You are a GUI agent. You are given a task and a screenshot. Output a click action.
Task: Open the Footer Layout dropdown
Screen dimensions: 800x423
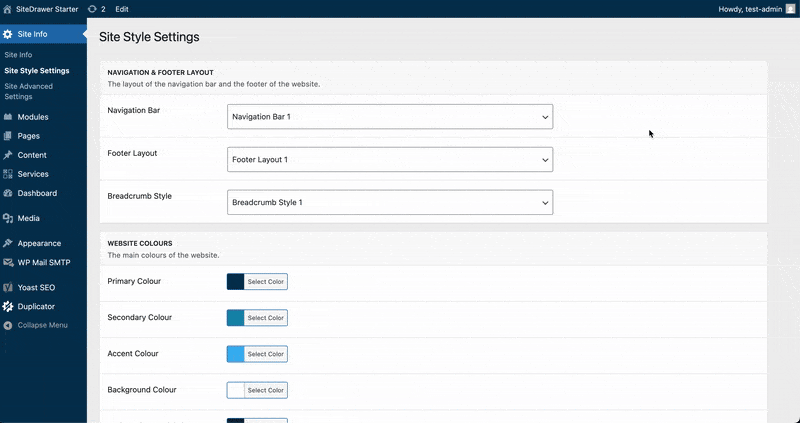[390, 160]
